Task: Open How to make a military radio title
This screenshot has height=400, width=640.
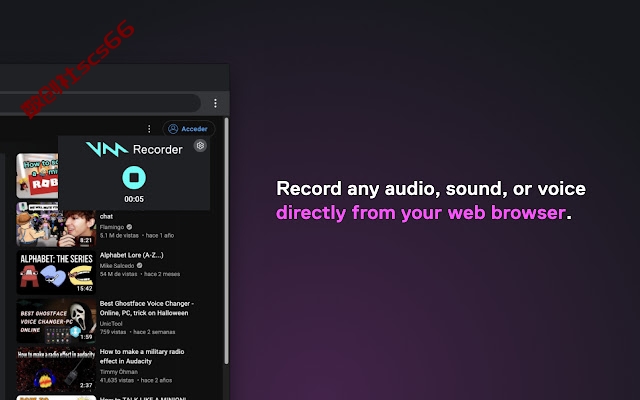Action: [142, 356]
